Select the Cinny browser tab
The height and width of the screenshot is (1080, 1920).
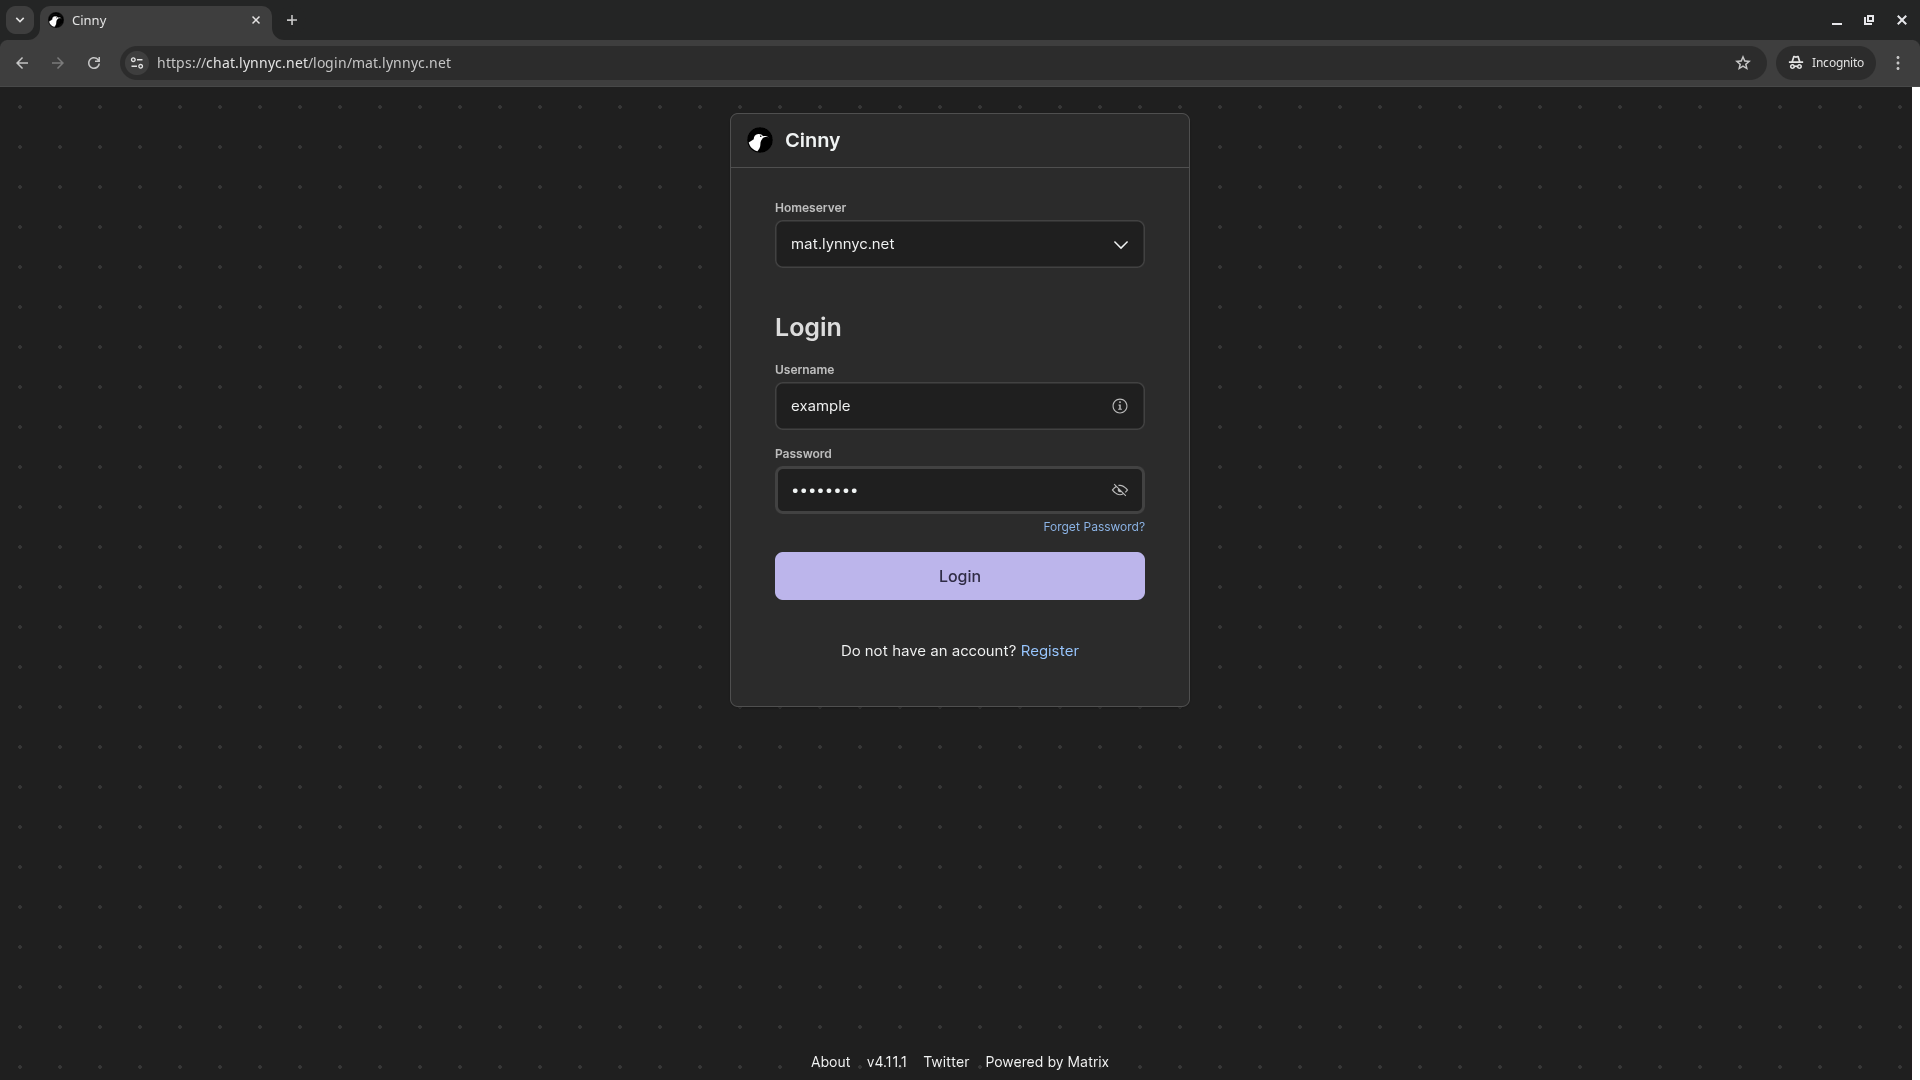[x=156, y=20]
